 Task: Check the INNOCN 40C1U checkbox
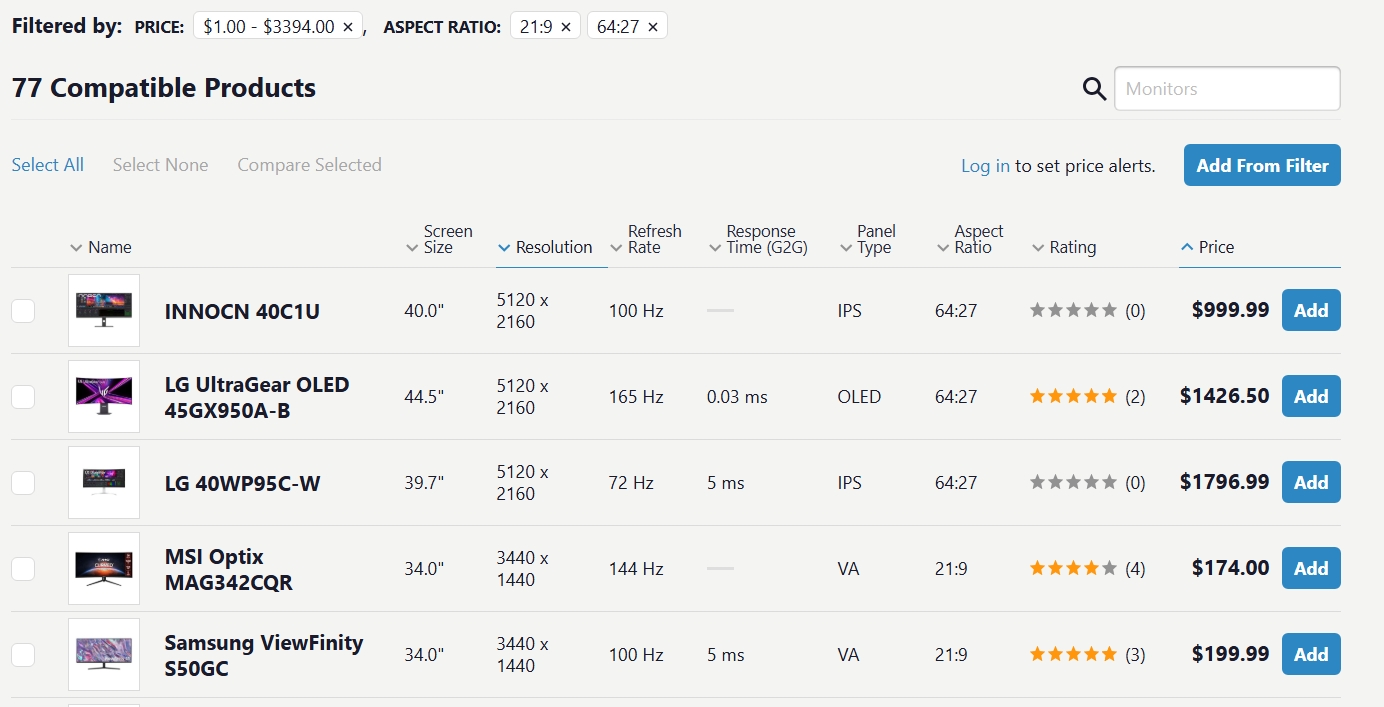tap(23, 311)
